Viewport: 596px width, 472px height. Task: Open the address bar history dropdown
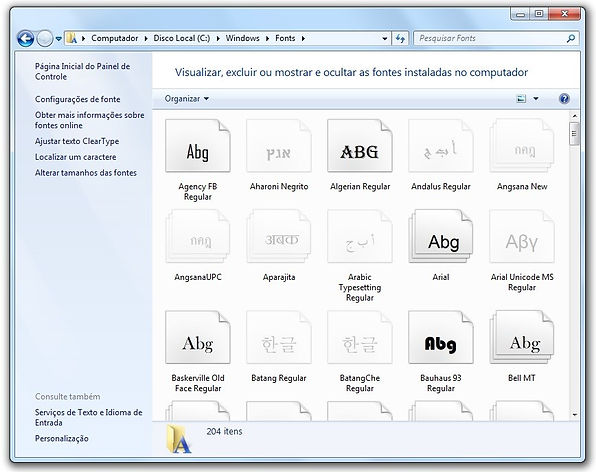pos(385,38)
